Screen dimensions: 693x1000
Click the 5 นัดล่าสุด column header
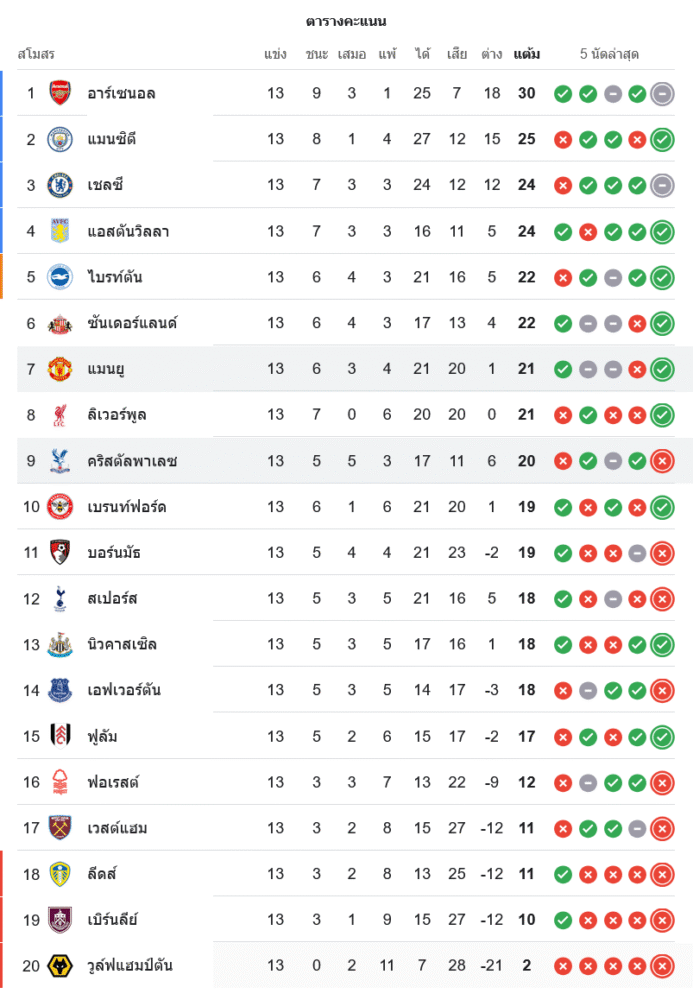click(609, 54)
